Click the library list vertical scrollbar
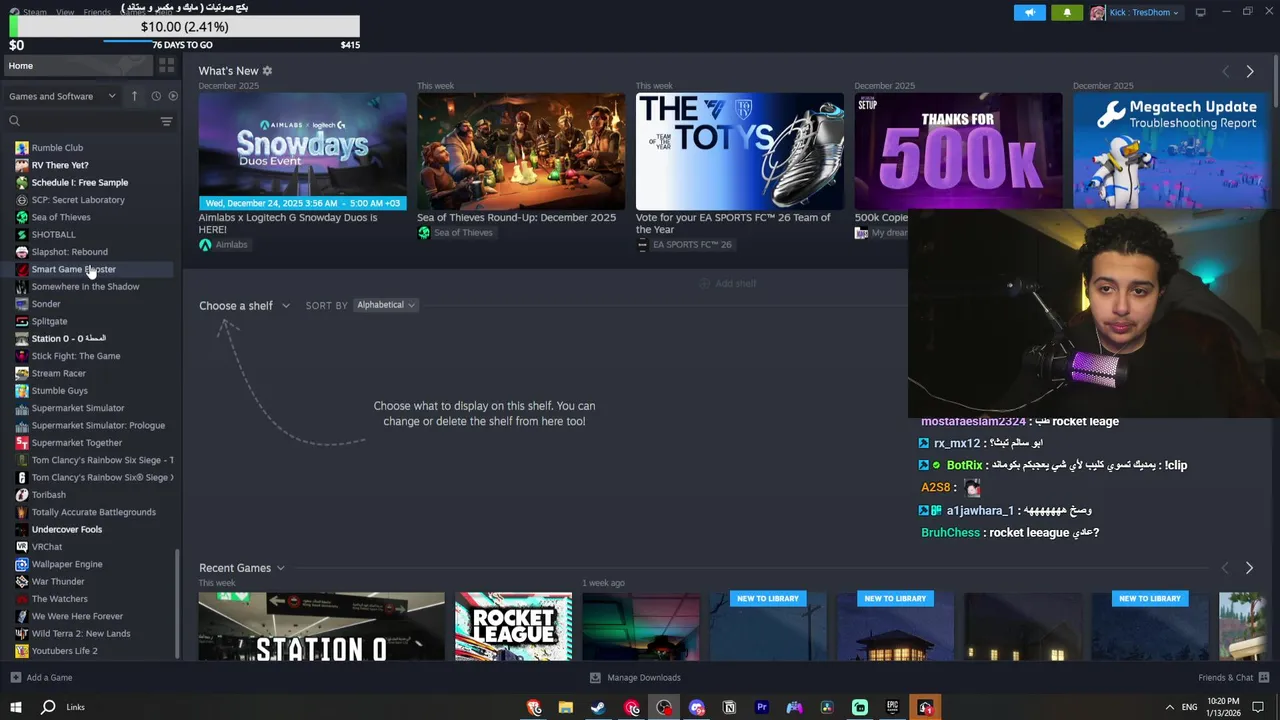This screenshot has width=1280, height=720. click(178, 603)
